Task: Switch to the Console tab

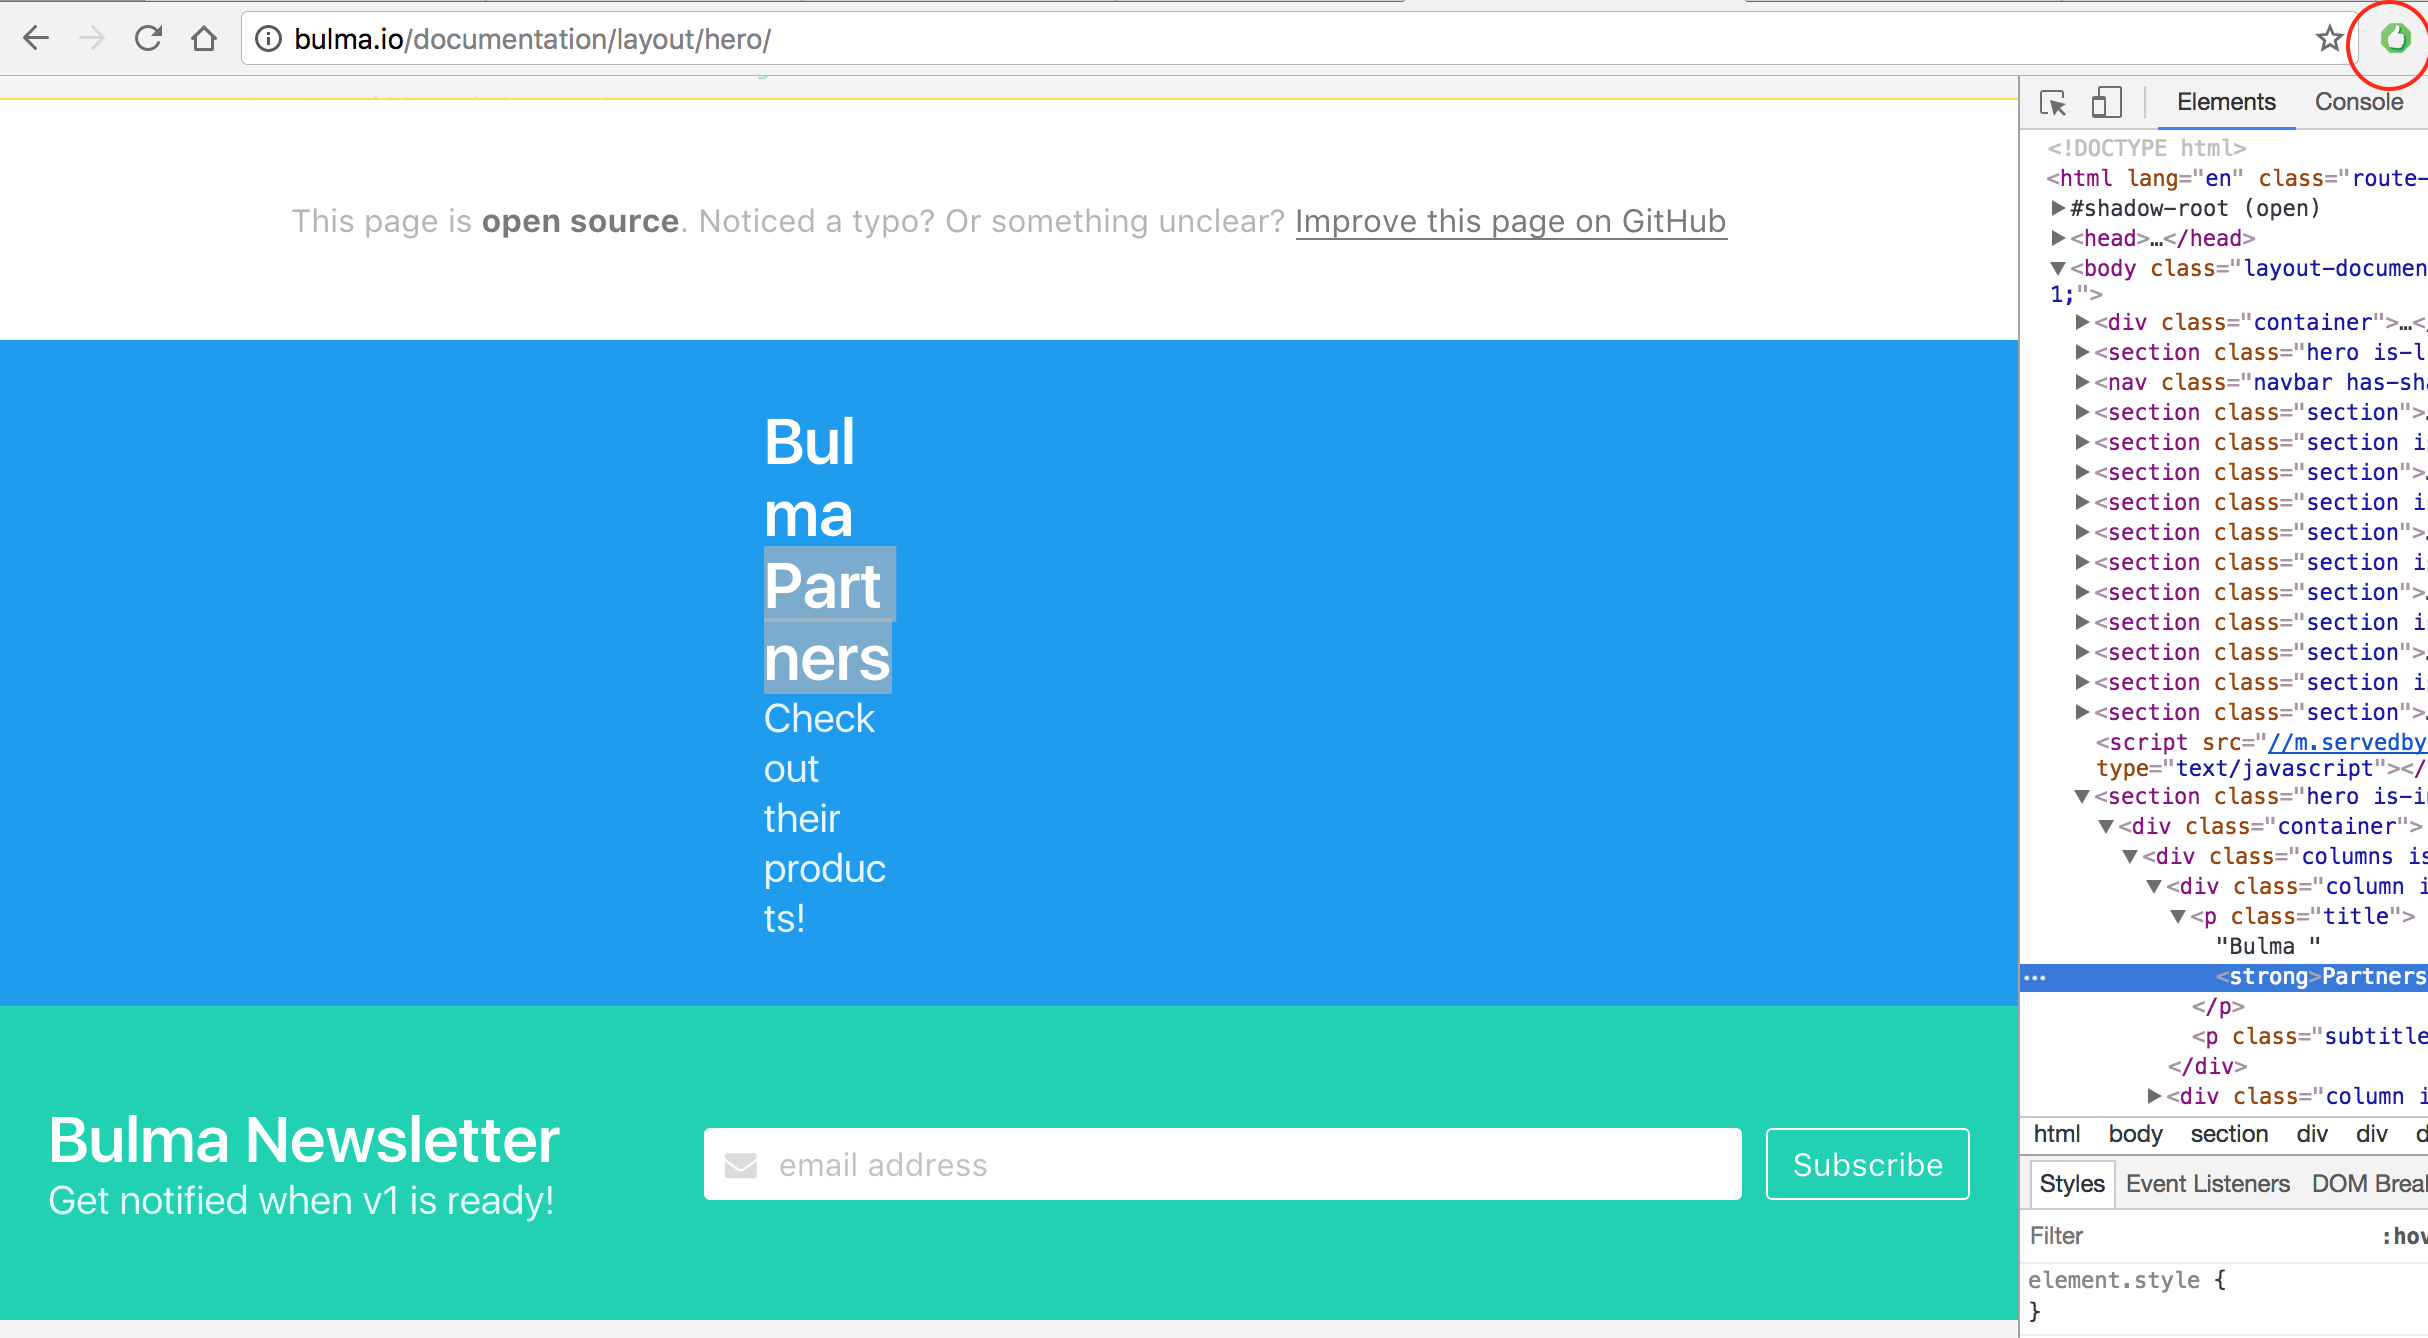Action: click(2358, 101)
